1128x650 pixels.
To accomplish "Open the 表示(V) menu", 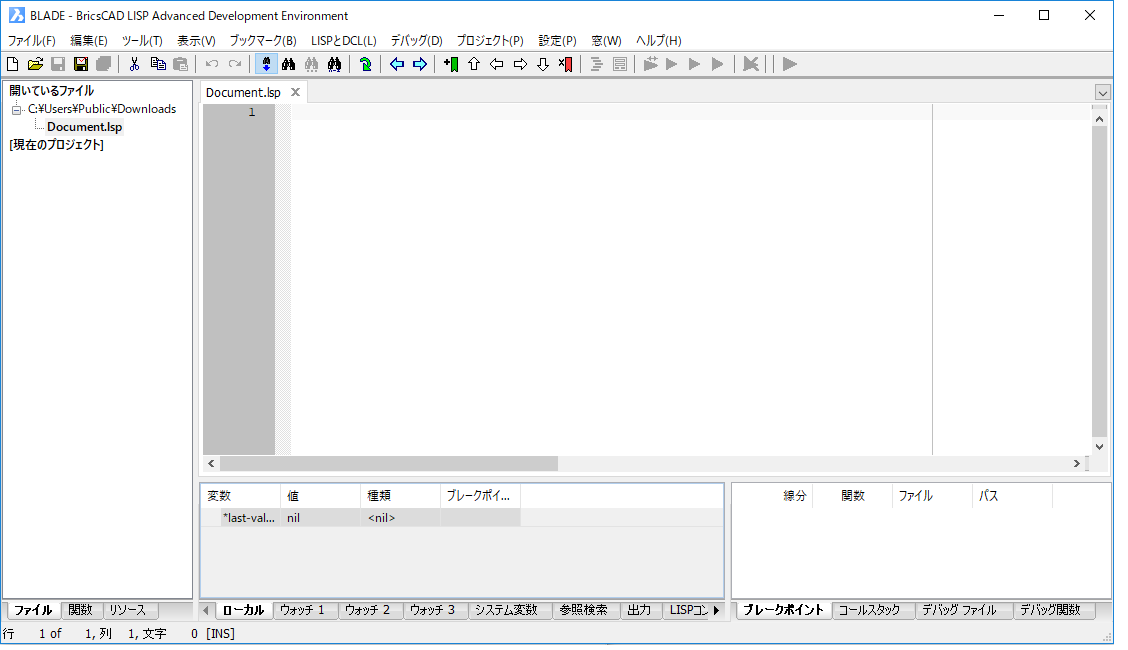I will point(196,40).
